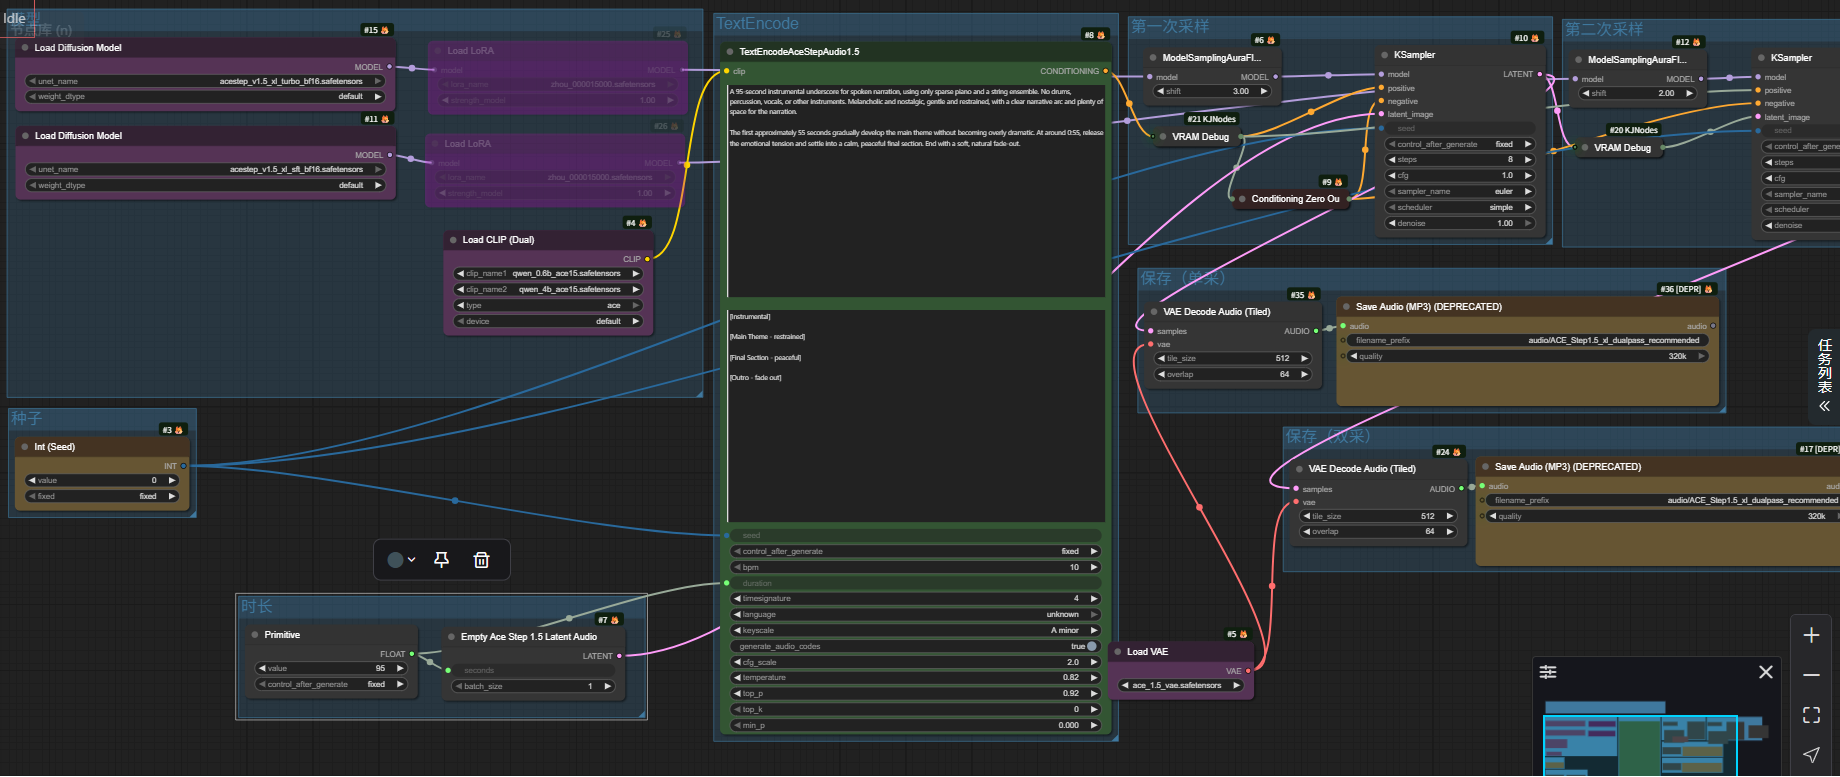Collapse the Load CLIP (Dual) node
Screen dimensions: 1840x777
(x=453, y=240)
